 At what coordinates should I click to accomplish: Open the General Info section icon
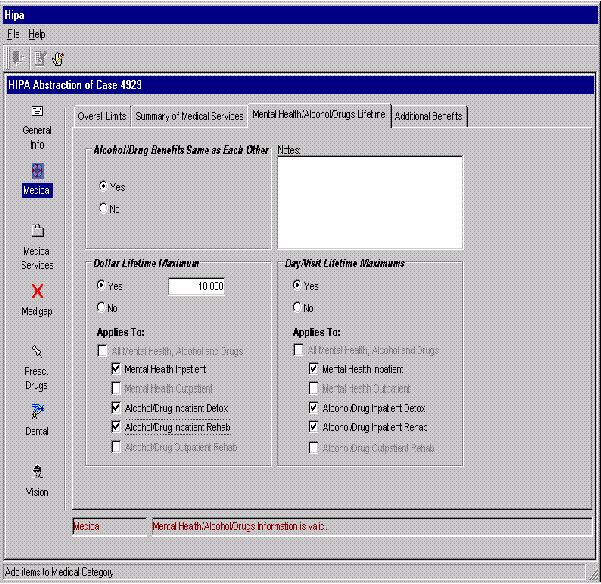pos(37,112)
